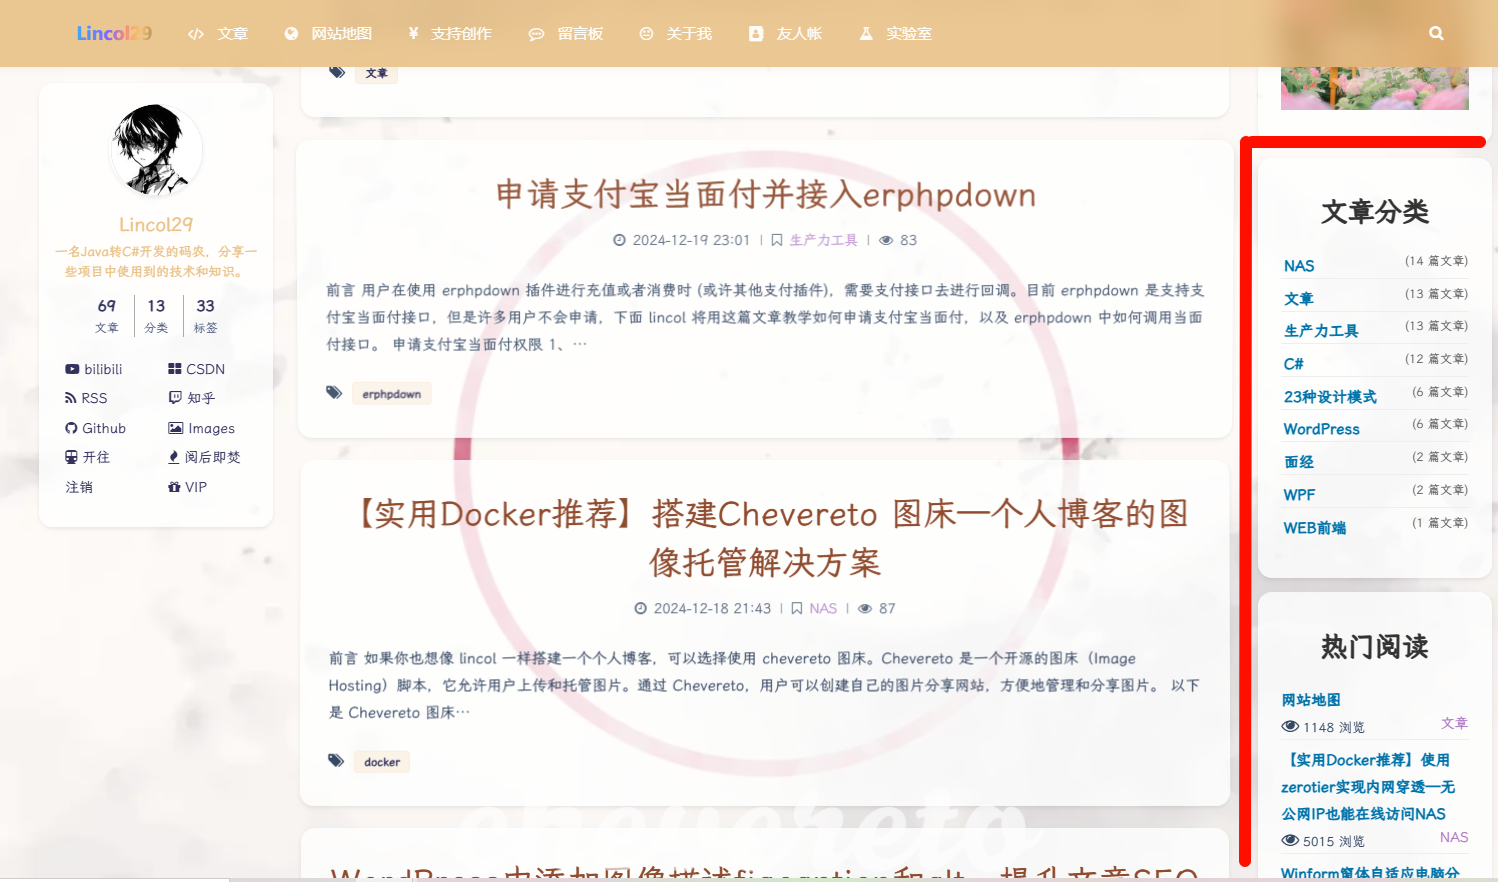This screenshot has height=882, width=1498.
Task: Click the profile avatar image
Action: click(x=155, y=150)
